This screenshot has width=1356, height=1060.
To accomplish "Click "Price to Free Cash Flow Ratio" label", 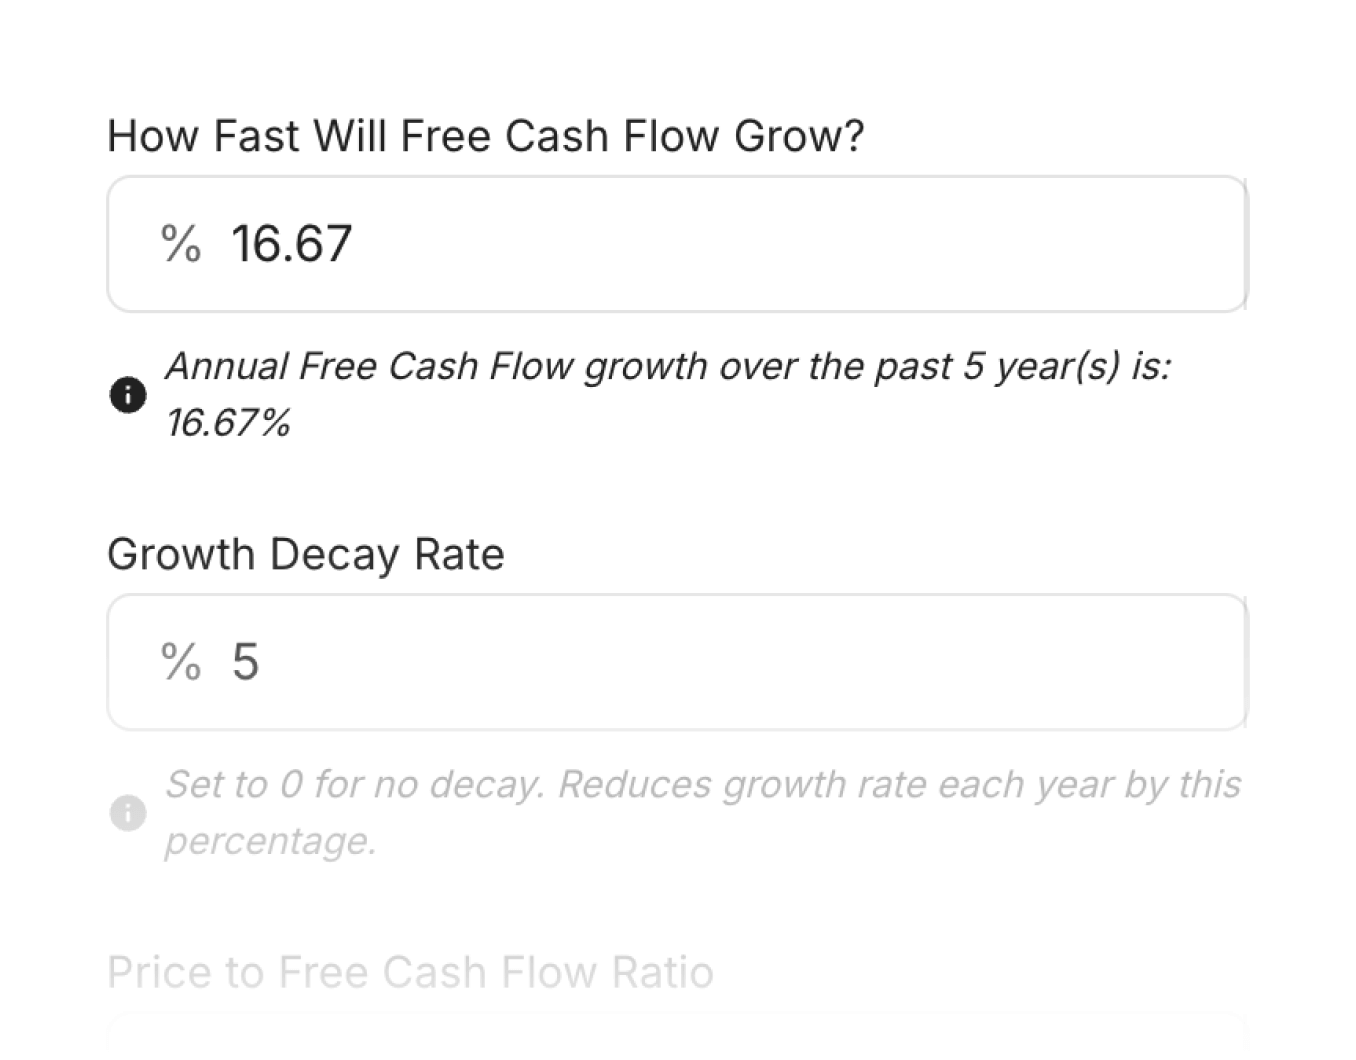I will (x=410, y=972).
